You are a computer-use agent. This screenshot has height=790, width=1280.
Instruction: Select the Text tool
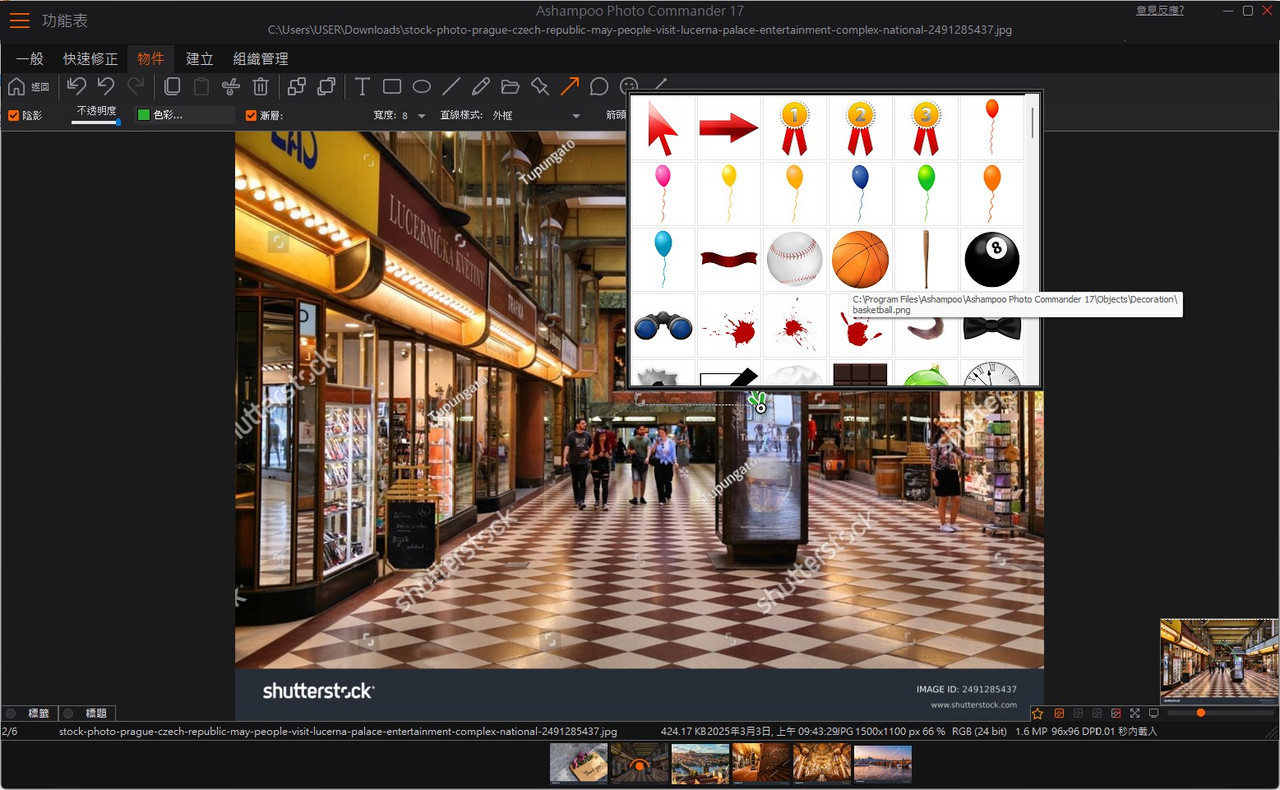(362, 87)
